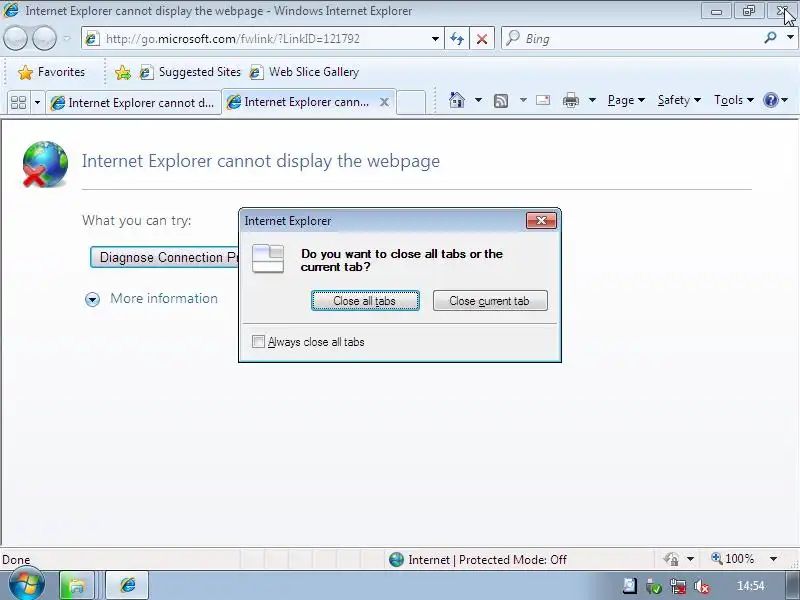Switch to first Internet Explorer cannot d... tab
Viewport: 800px width, 600px height.
point(133,103)
